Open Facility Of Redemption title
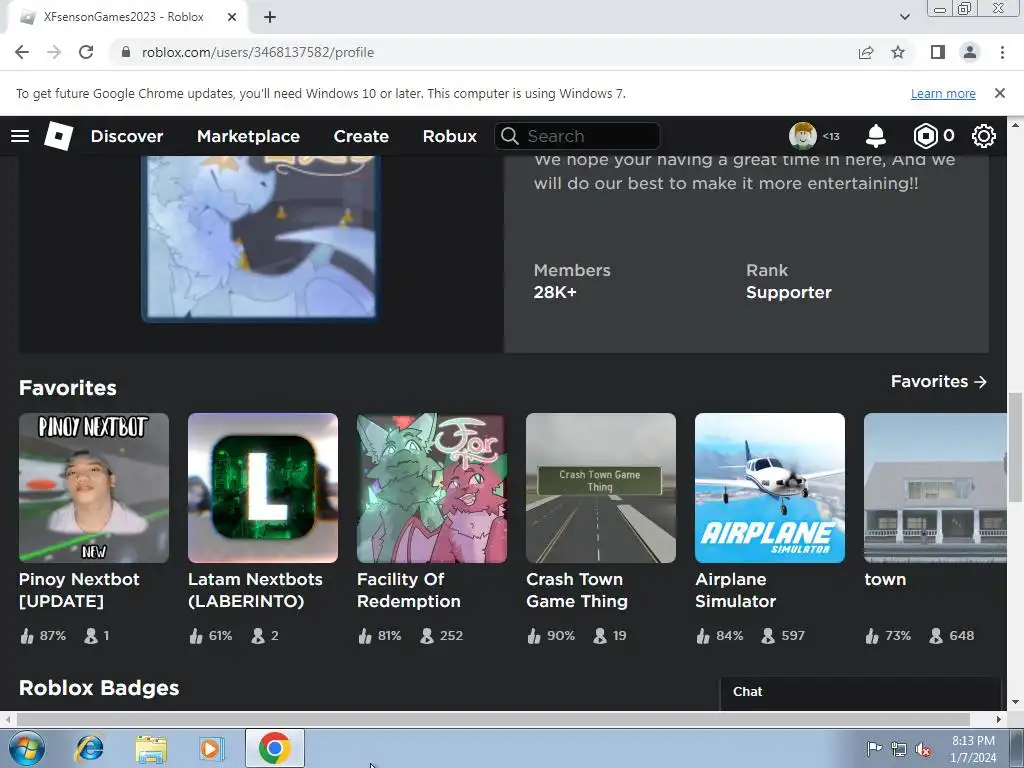Image resolution: width=1024 pixels, height=768 pixels. click(x=409, y=590)
